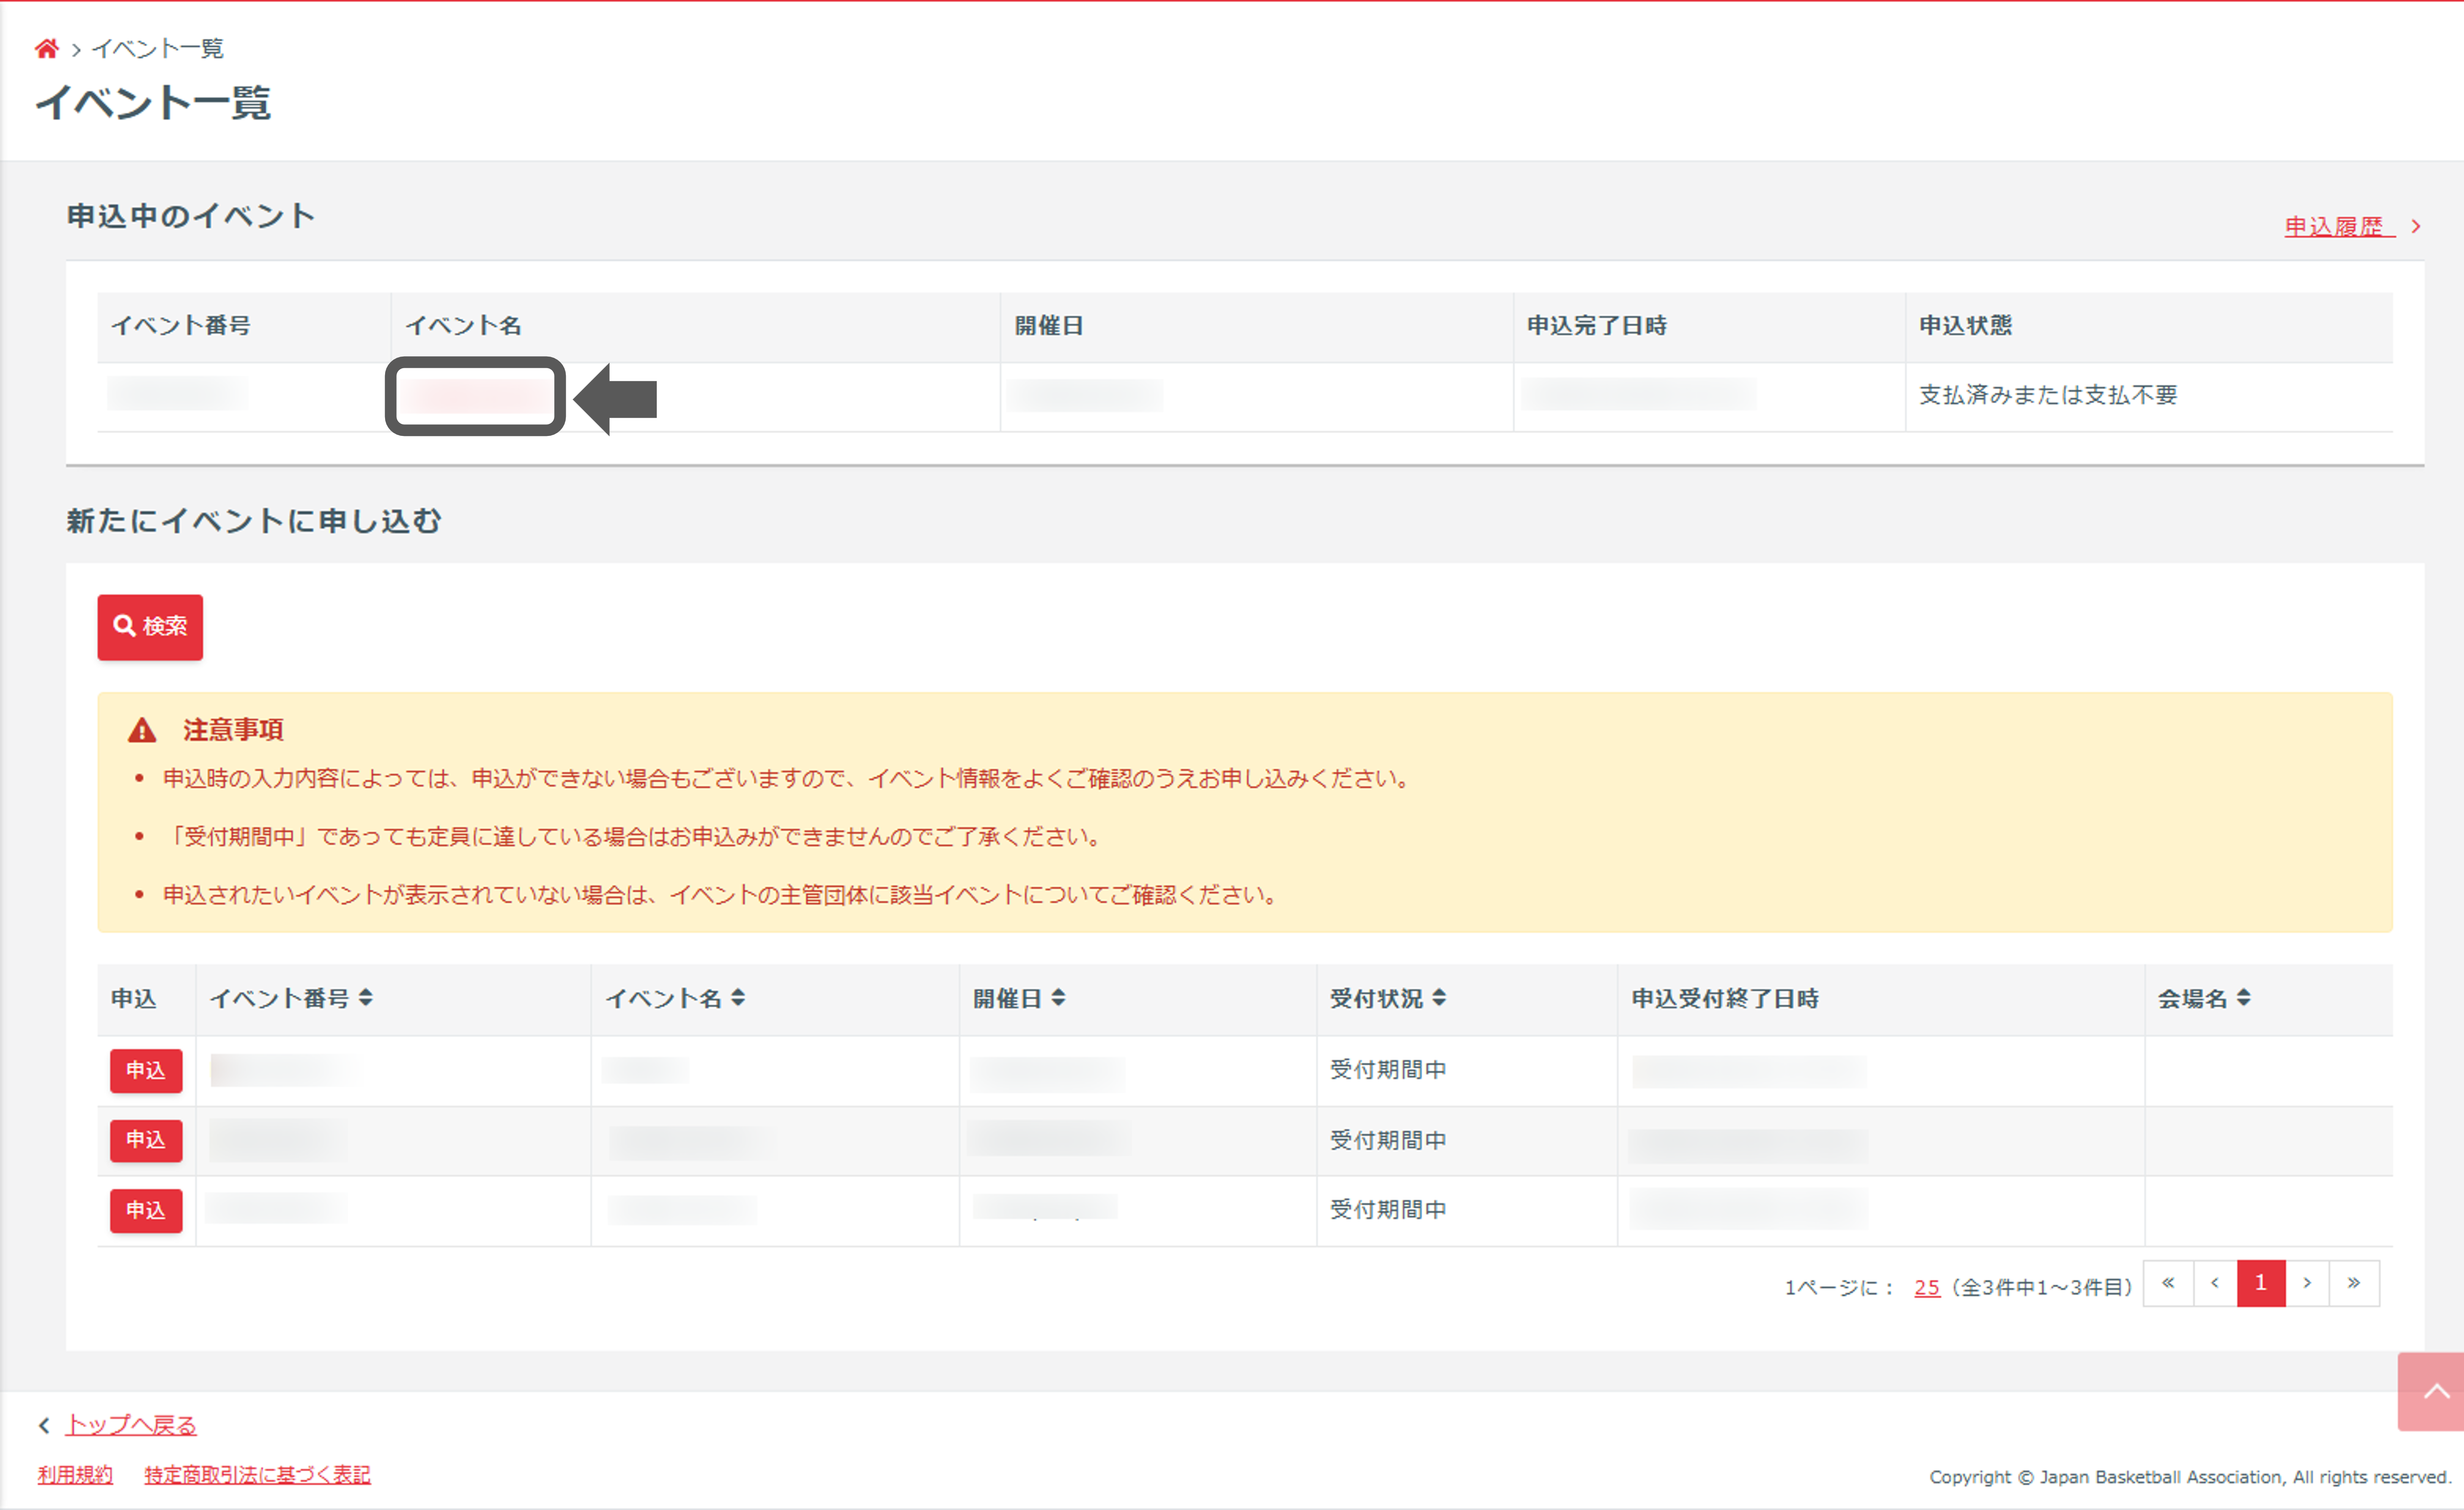Open トップへ戻る link
Screen dimensions: 2464x1510
(x=131, y=1425)
